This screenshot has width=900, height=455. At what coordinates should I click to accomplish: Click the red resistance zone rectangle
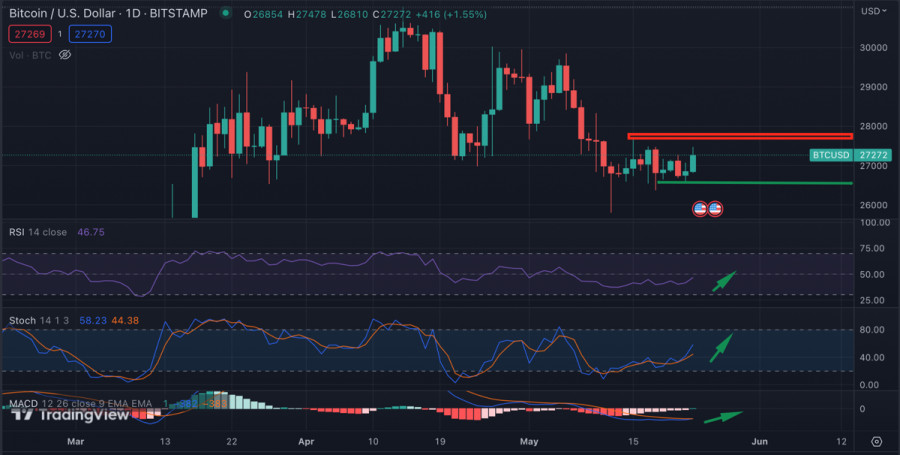pos(739,135)
